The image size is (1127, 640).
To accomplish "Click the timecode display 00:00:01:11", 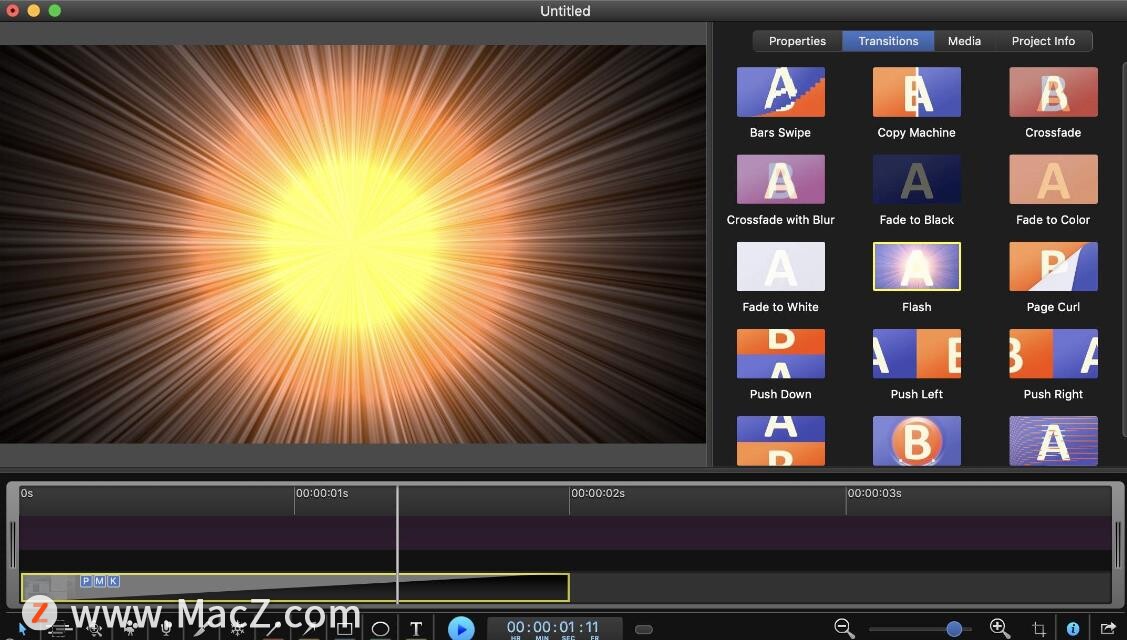I will click(553, 627).
